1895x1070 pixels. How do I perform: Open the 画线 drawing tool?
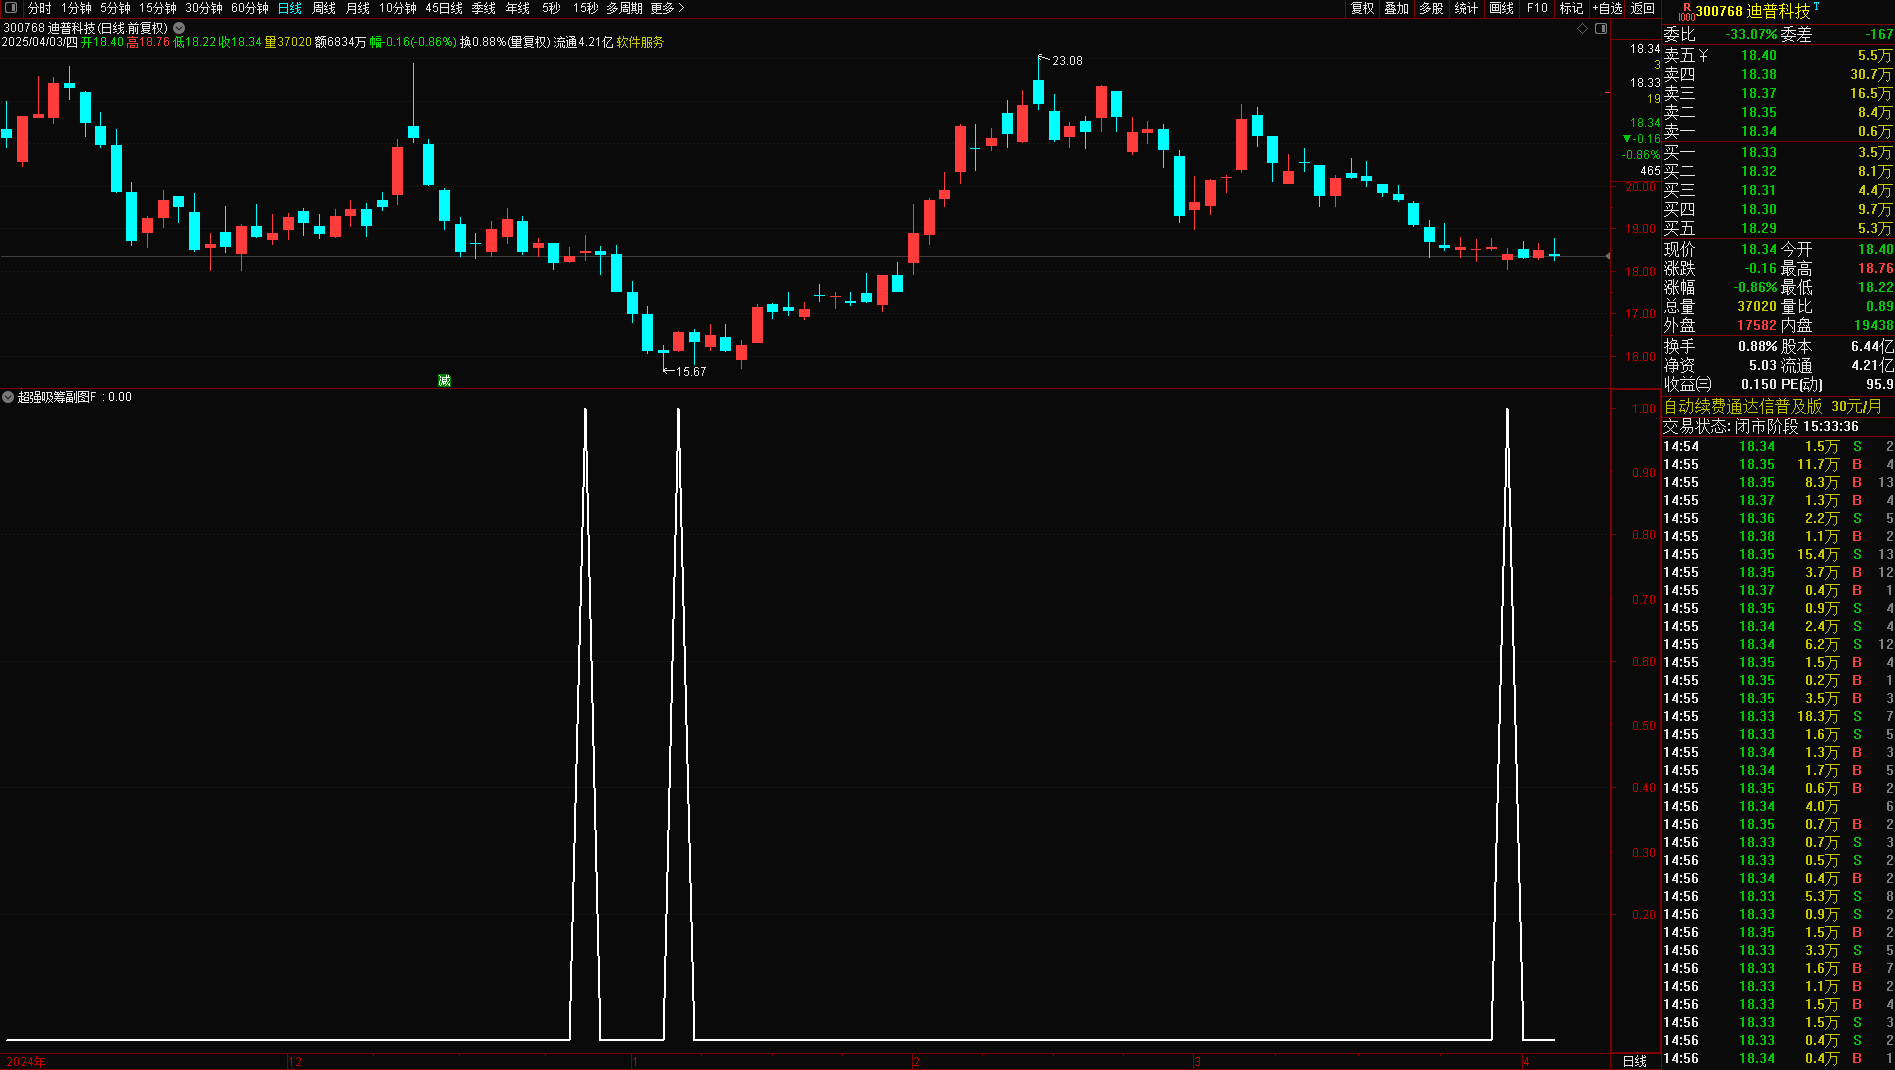click(1501, 8)
